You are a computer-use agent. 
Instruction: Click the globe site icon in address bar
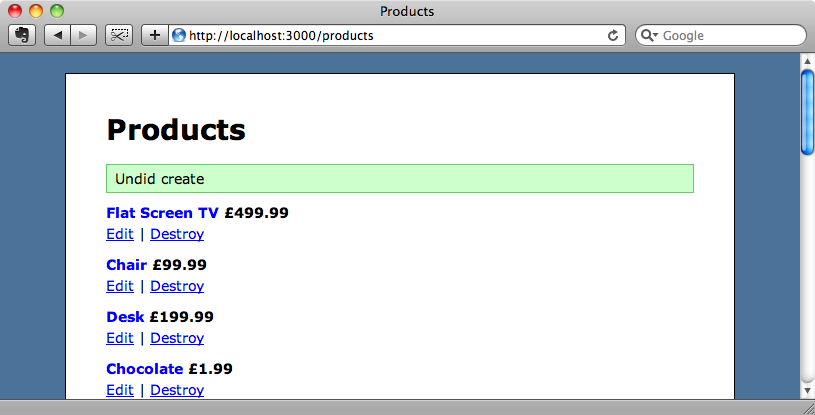click(x=179, y=35)
